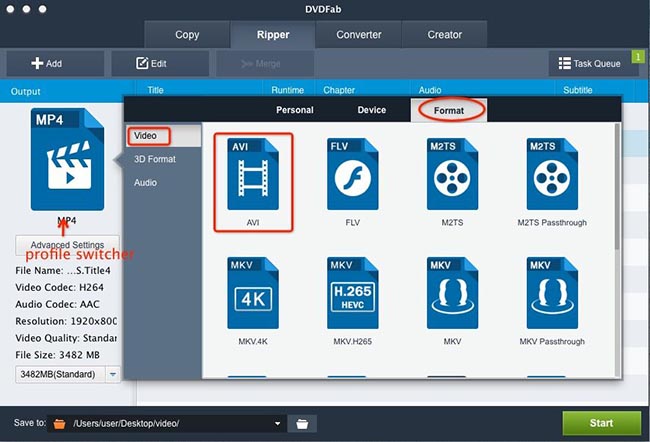
Task: Open the Creator module tab
Action: [x=444, y=34]
